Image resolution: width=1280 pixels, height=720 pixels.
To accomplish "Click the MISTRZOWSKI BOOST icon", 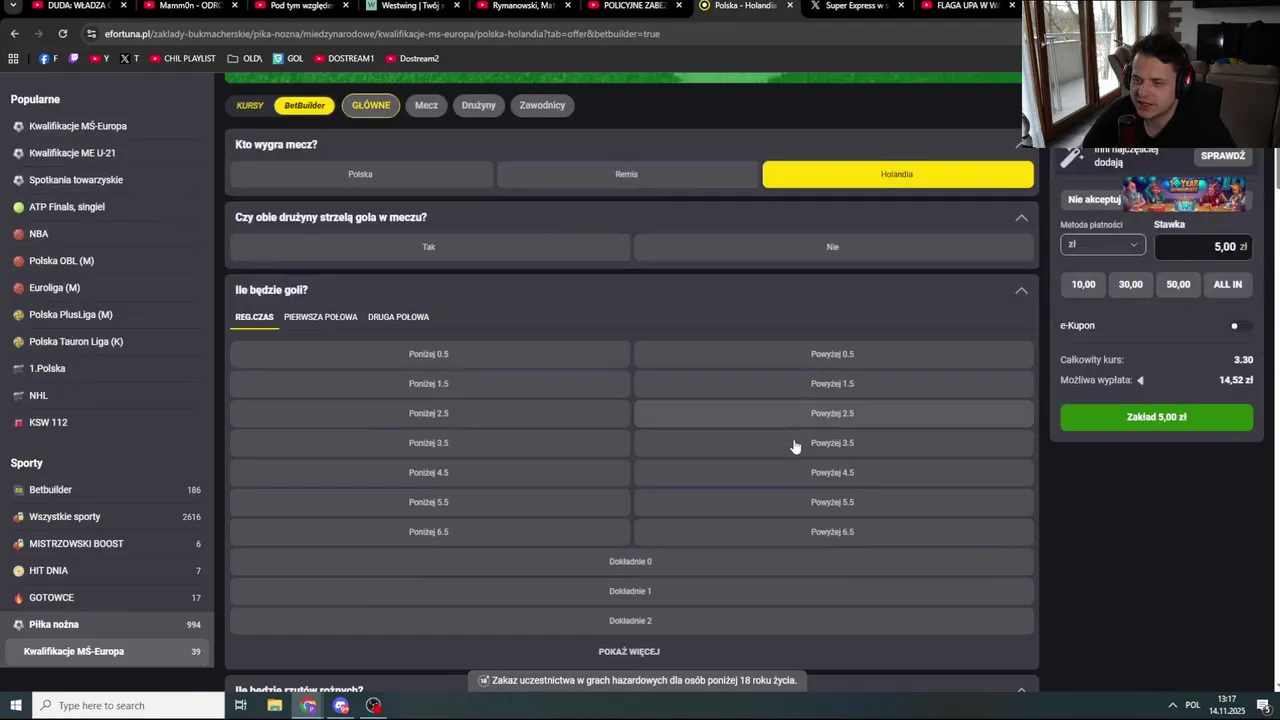I will coord(18,544).
